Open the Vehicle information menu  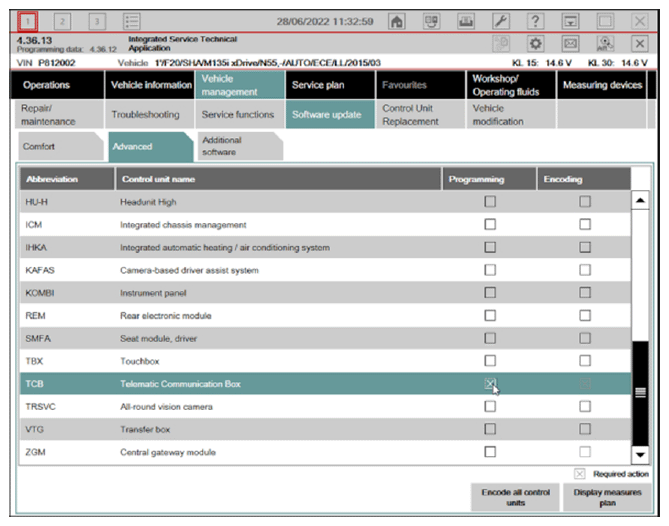[x=151, y=85]
